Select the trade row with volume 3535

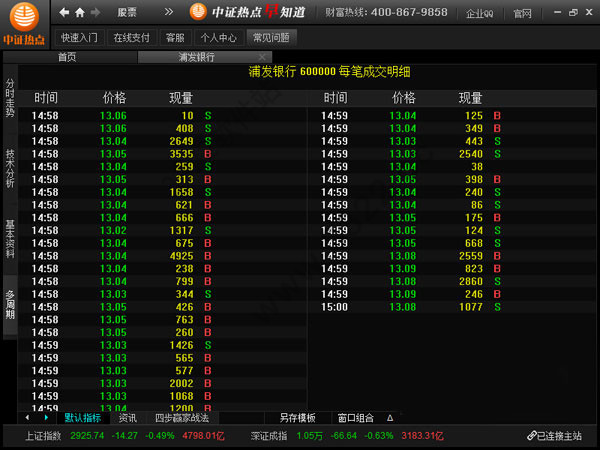162,154
